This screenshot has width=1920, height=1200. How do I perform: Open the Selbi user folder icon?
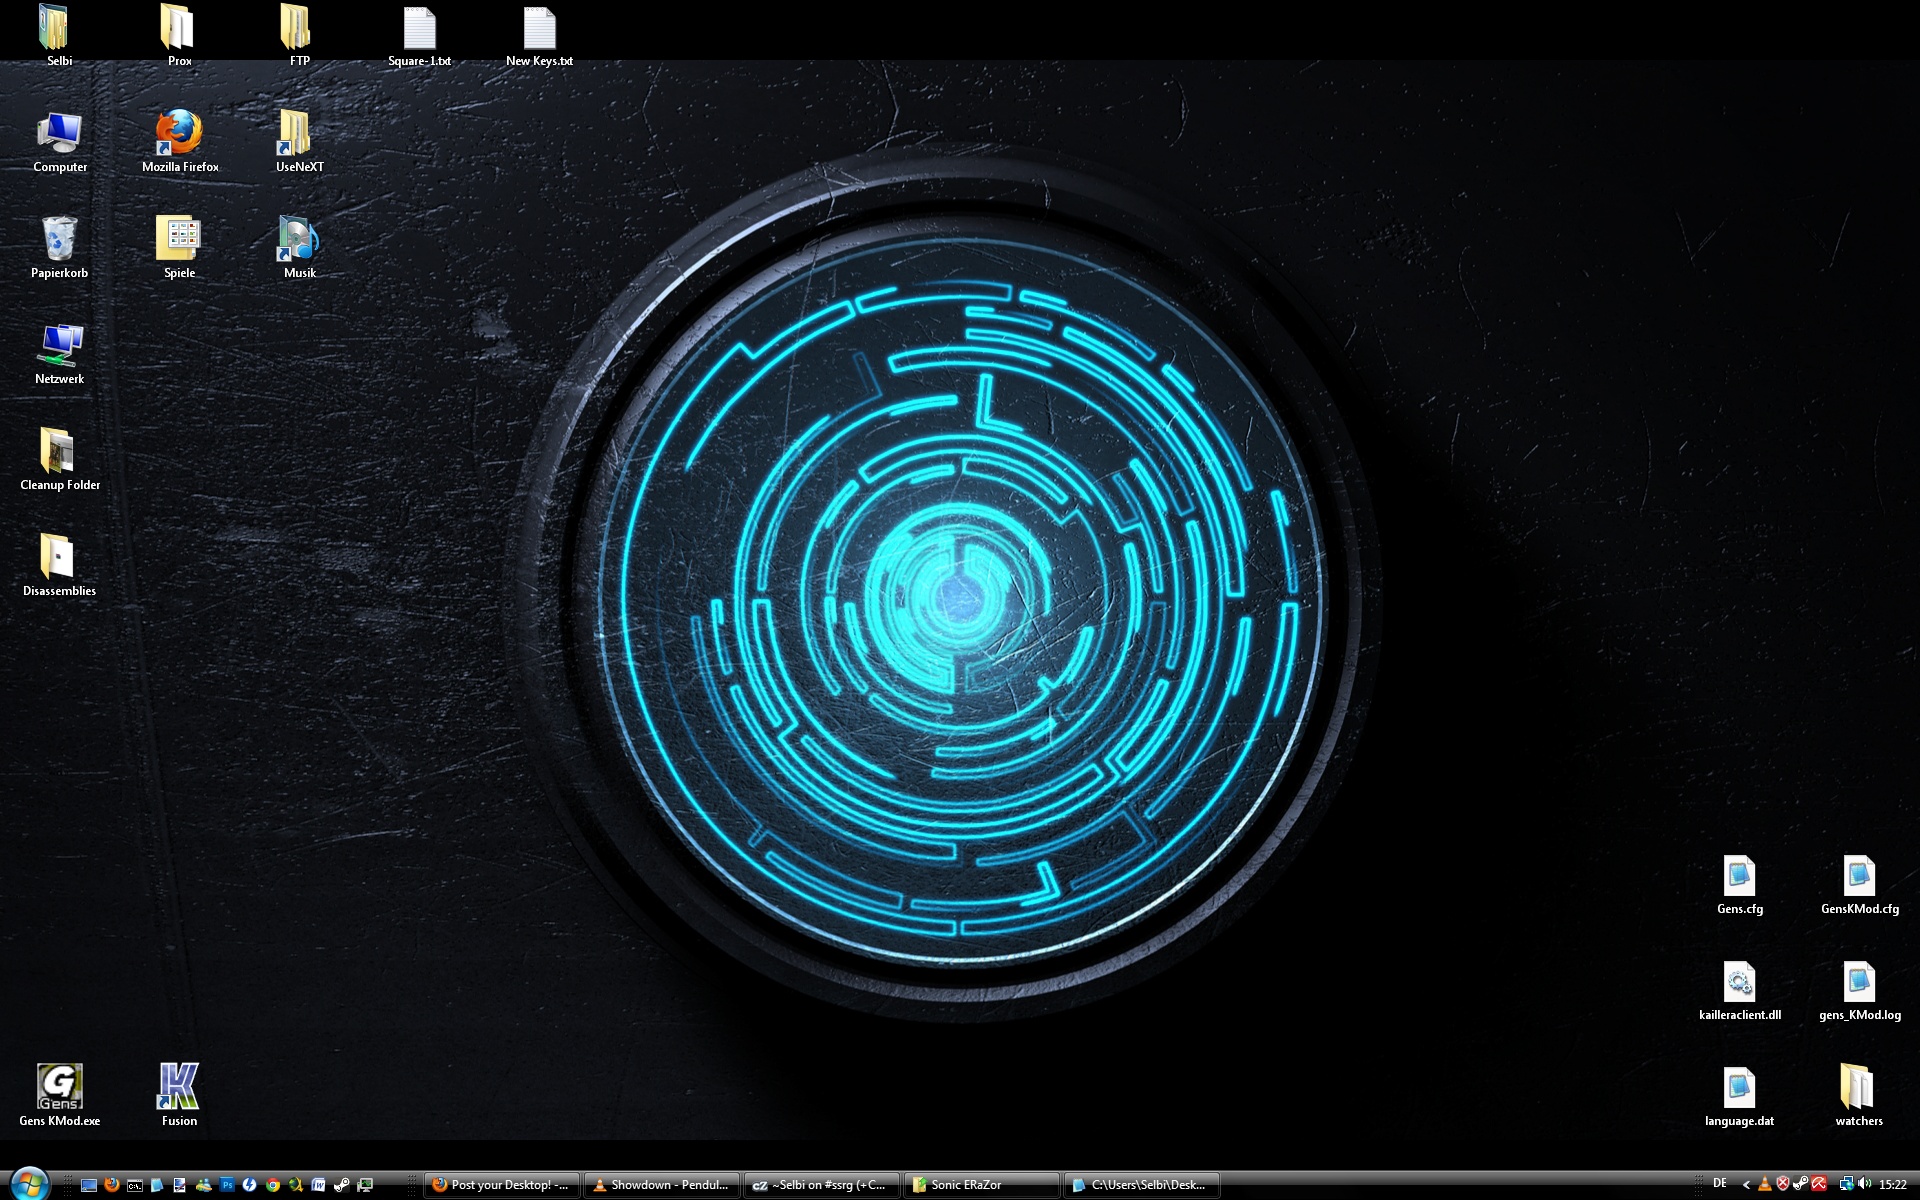(59, 36)
